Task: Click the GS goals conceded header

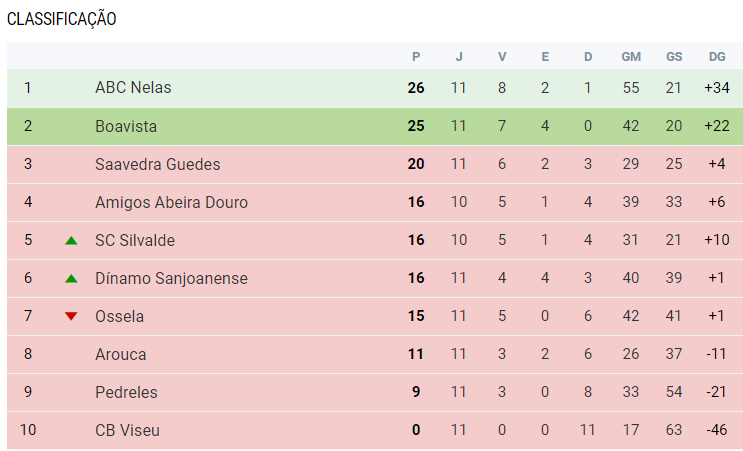Action: click(x=674, y=57)
